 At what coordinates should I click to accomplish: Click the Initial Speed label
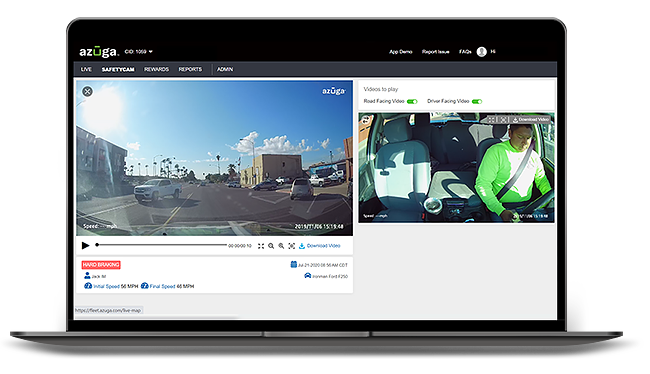(x=107, y=287)
